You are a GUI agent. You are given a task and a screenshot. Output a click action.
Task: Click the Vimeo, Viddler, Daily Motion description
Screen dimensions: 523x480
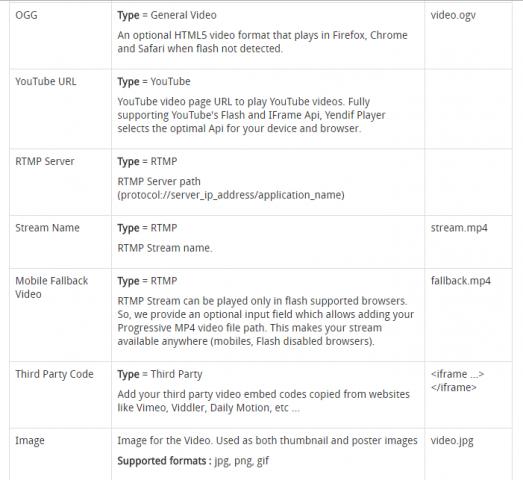click(x=264, y=401)
